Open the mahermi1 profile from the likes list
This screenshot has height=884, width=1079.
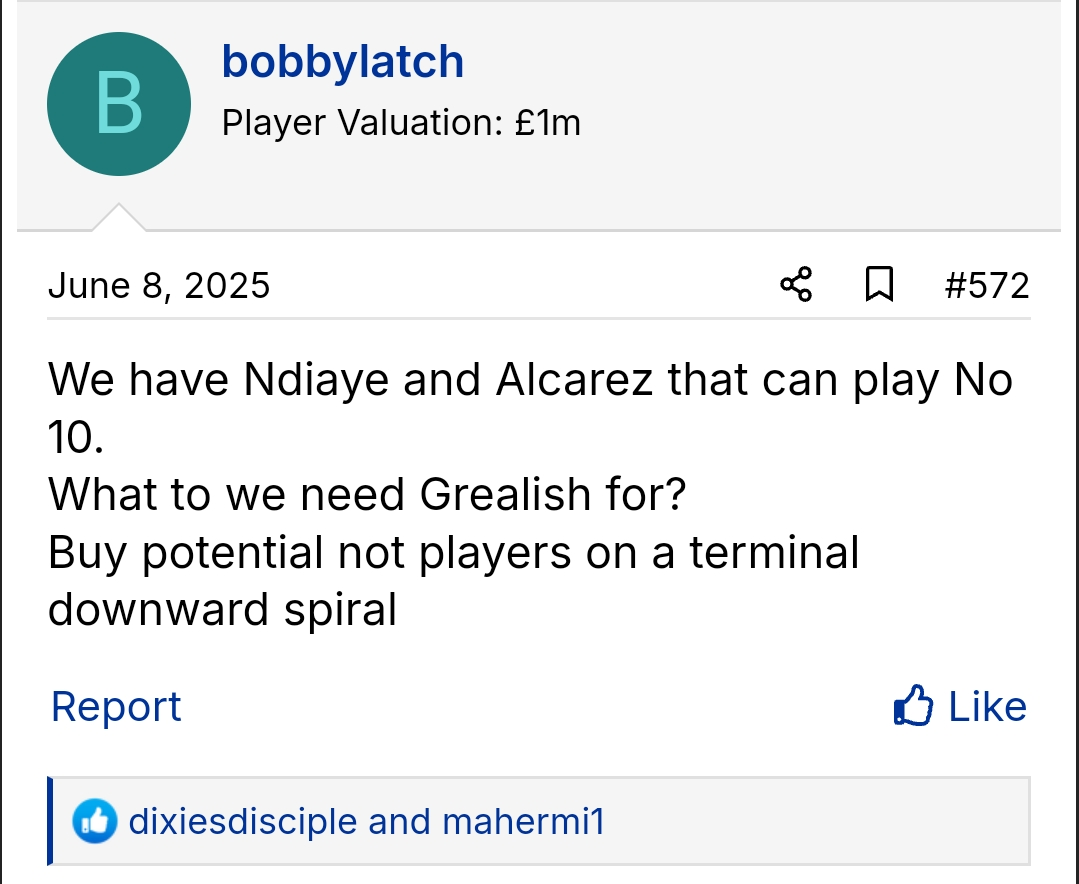click(523, 822)
